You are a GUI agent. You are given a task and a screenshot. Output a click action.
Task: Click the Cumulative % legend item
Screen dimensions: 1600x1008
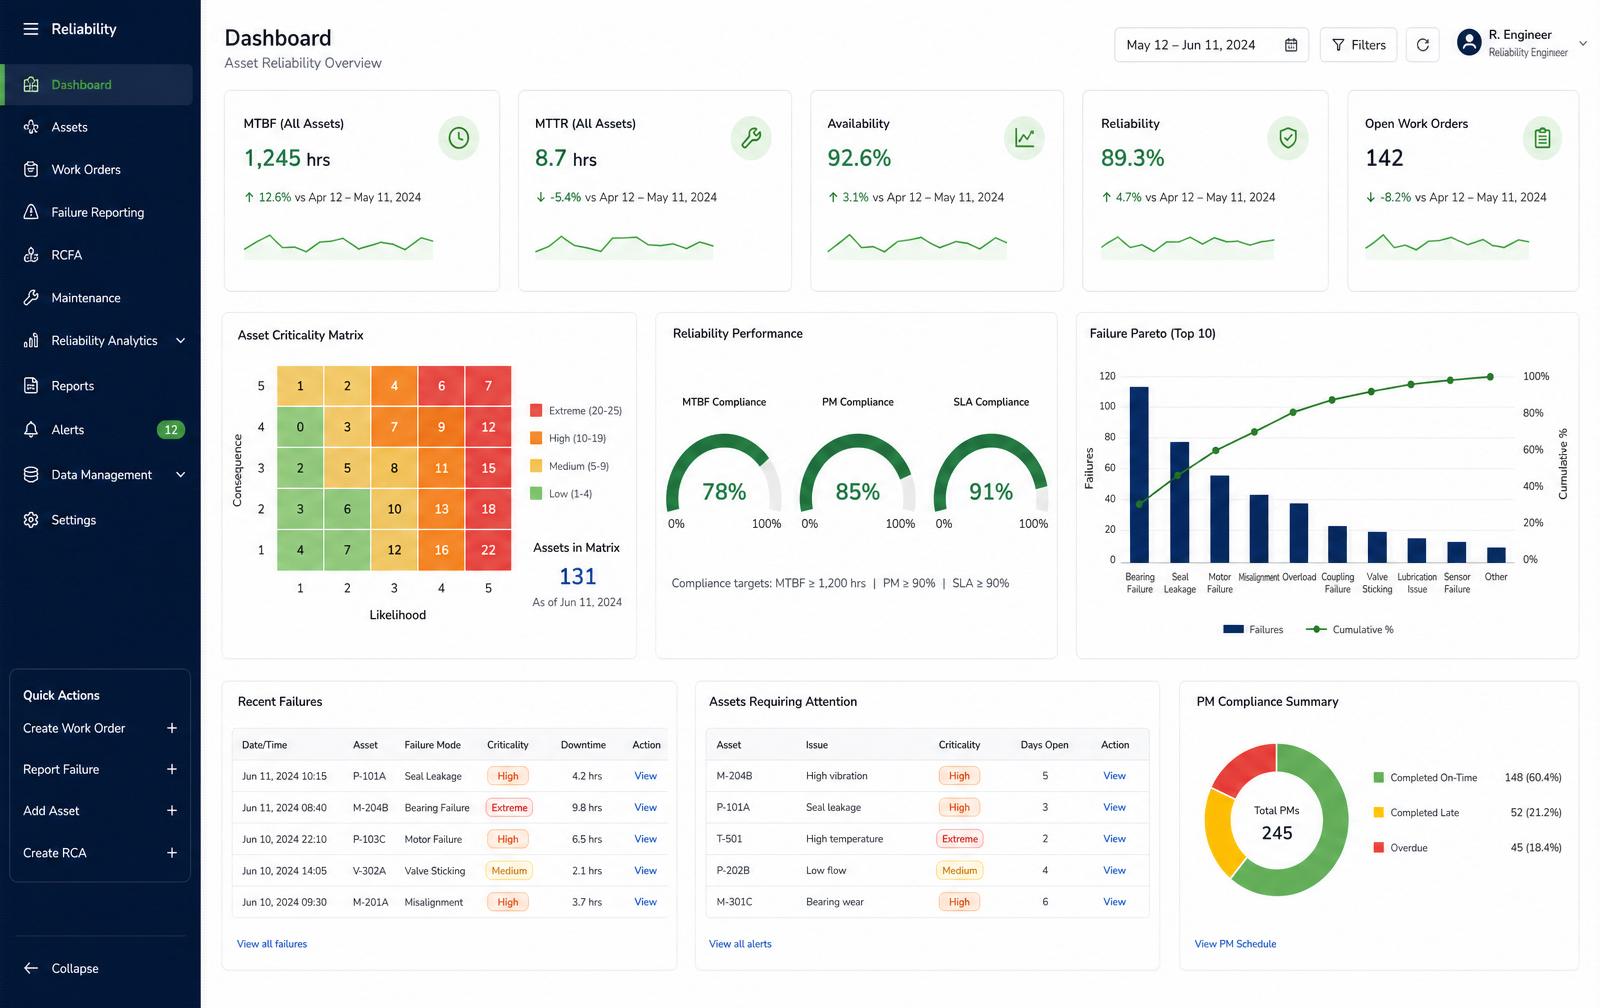point(1350,630)
